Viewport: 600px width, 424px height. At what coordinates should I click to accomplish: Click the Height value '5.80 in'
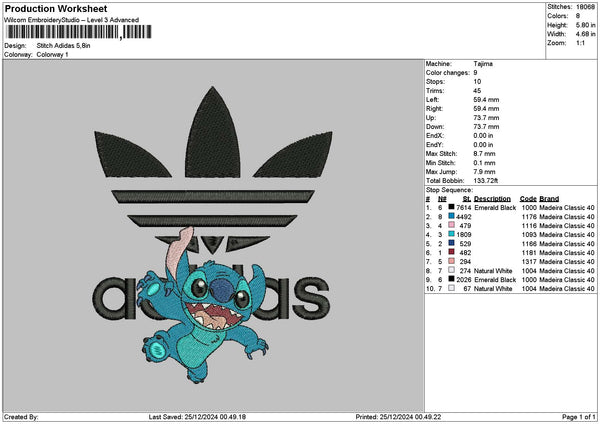(x=585, y=25)
